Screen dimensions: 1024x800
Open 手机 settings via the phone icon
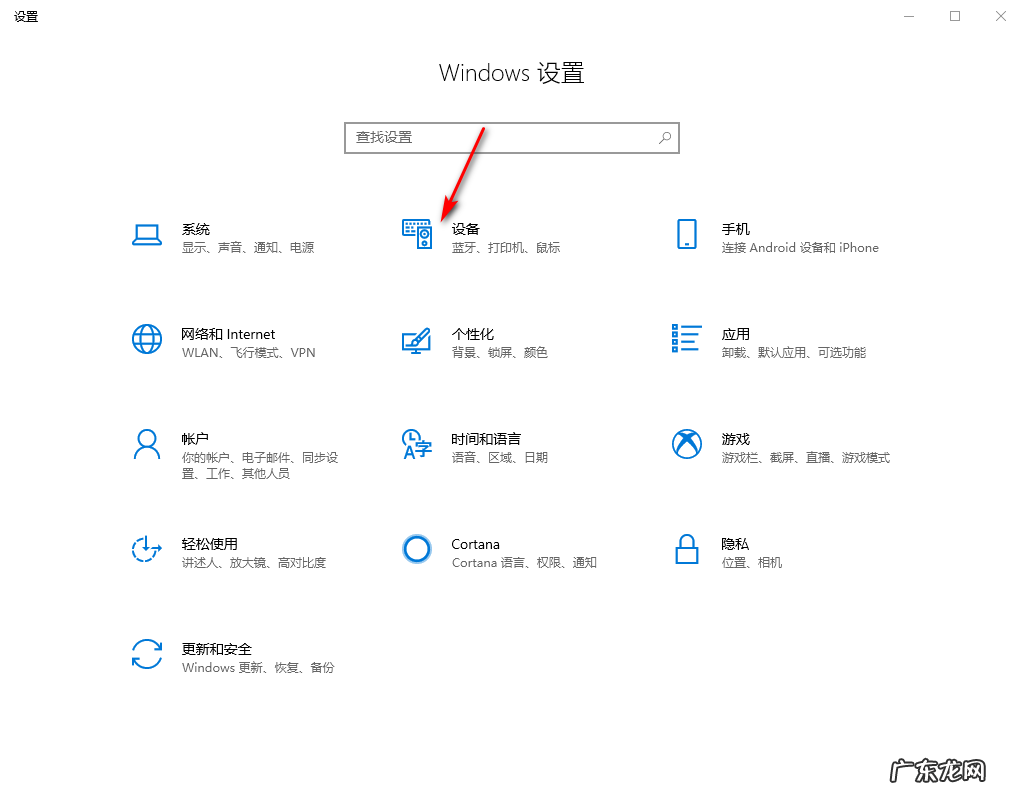click(687, 234)
